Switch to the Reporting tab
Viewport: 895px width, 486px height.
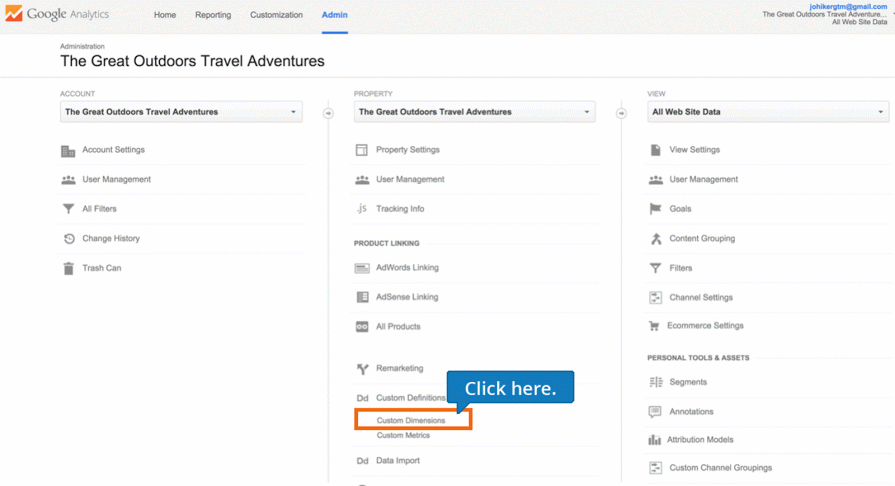point(213,15)
